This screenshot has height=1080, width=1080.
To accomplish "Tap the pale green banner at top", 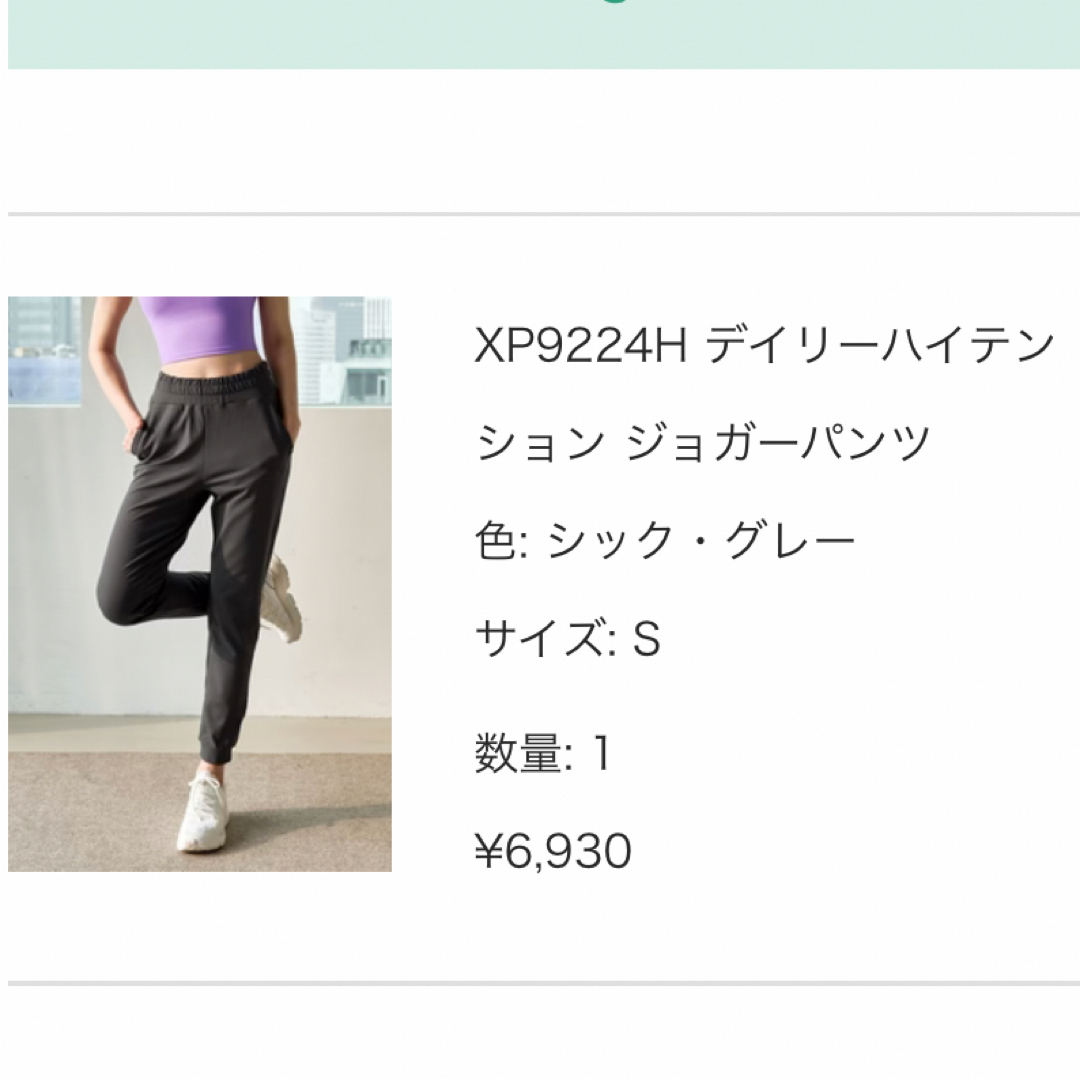I will (543, 34).
